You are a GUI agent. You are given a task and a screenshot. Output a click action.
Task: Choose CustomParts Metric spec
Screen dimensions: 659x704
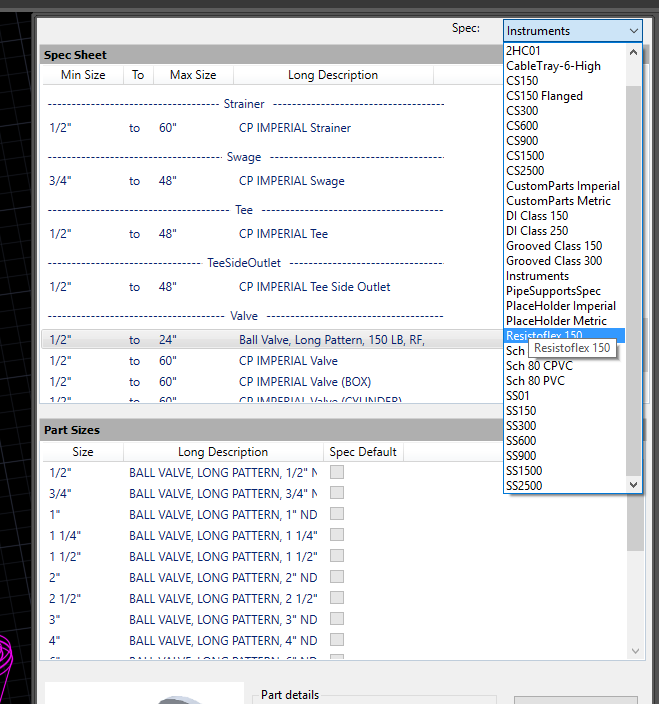565,201
